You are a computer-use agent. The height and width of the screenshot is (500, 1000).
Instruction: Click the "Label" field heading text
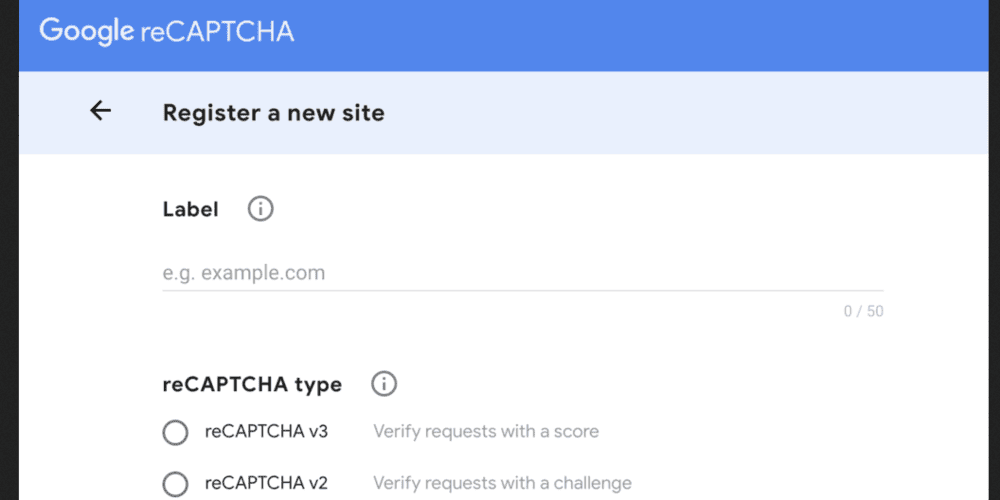[190, 210]
